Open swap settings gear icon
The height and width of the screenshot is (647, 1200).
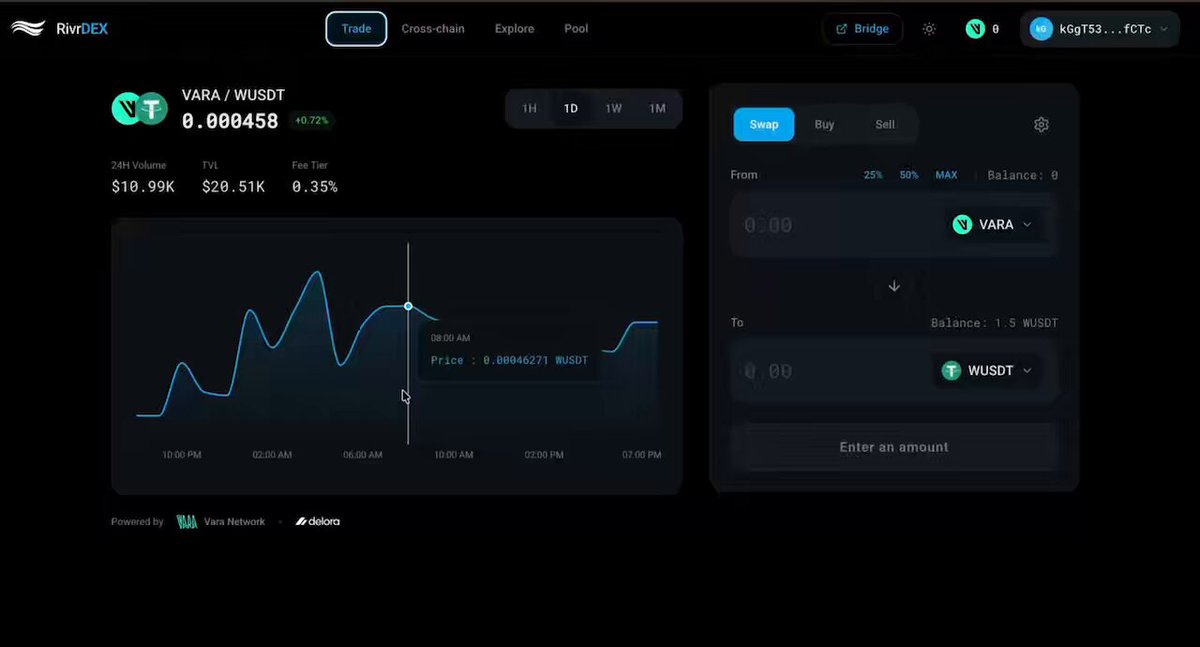[1041, 125]
